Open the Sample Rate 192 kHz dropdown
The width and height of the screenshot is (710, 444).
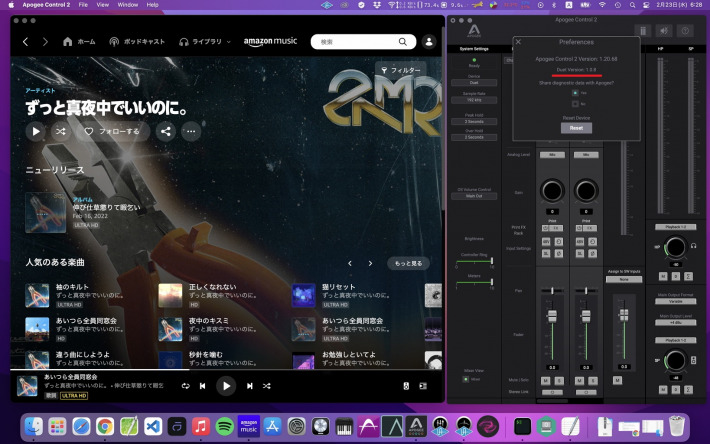click(x=473, y=101)
